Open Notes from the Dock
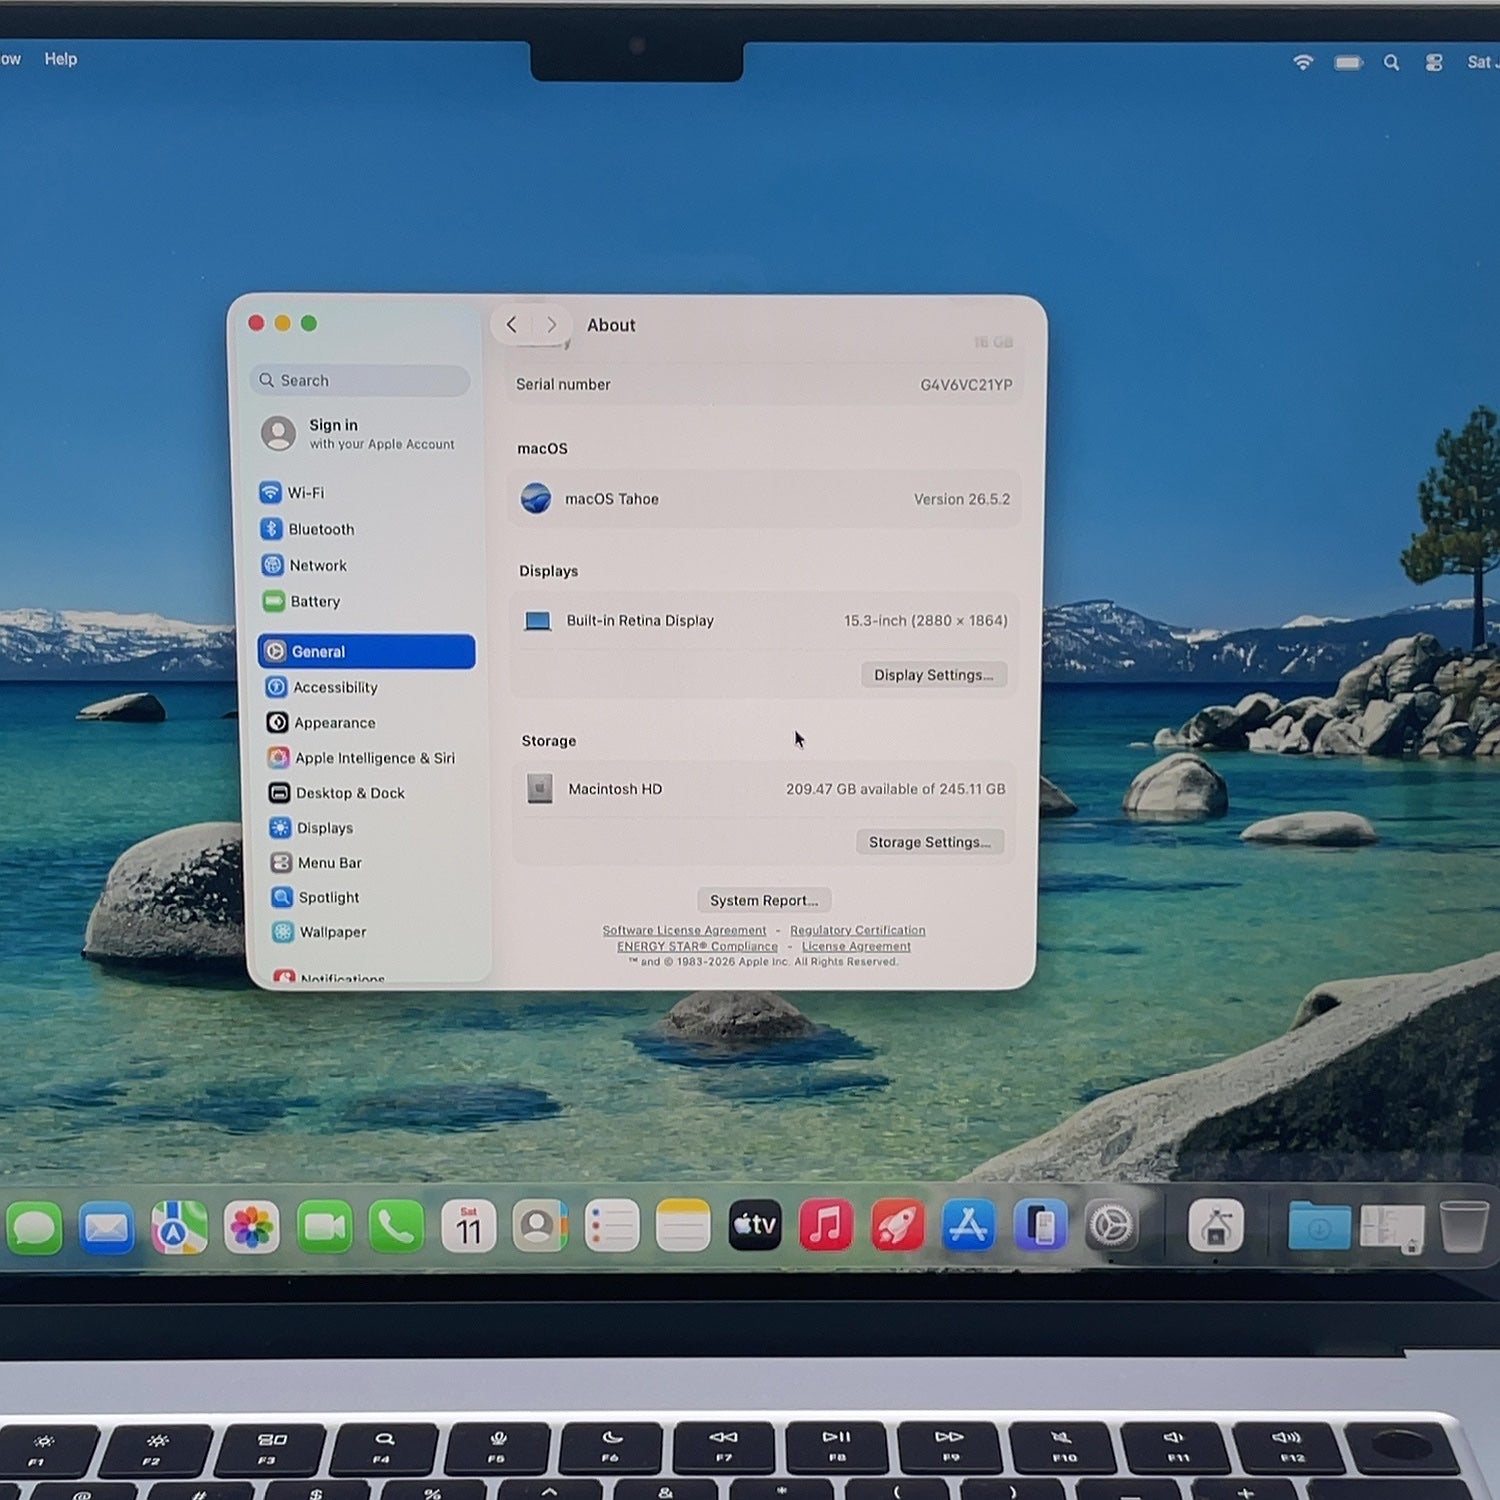This screenshot has width=1500, height=1500. (683, 1226)
